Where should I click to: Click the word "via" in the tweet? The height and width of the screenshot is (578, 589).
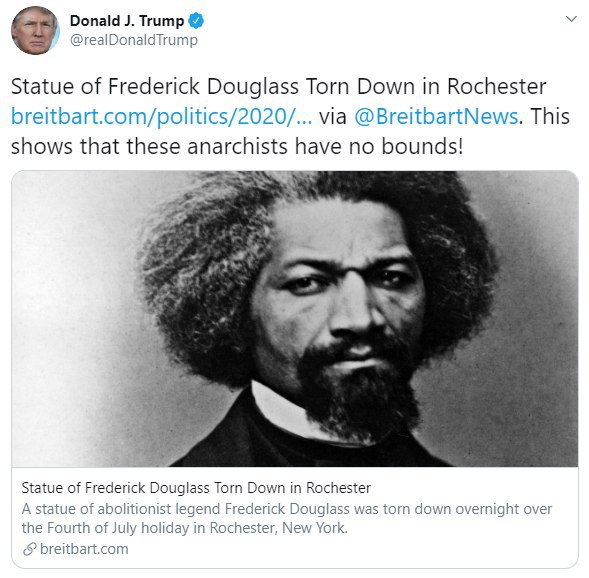[333, 117]
